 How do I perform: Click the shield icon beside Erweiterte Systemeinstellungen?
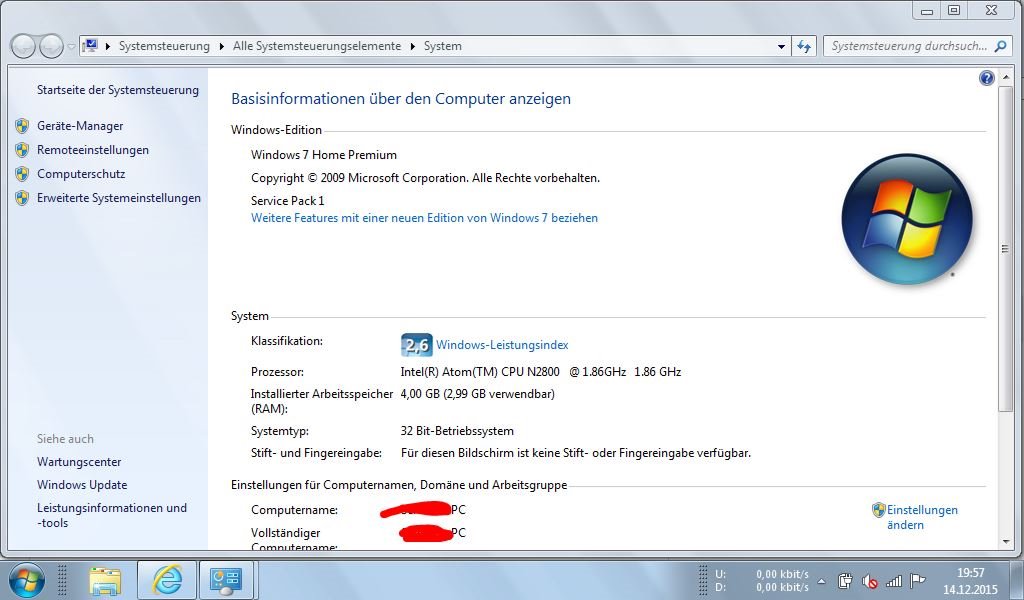pos(22,198)
